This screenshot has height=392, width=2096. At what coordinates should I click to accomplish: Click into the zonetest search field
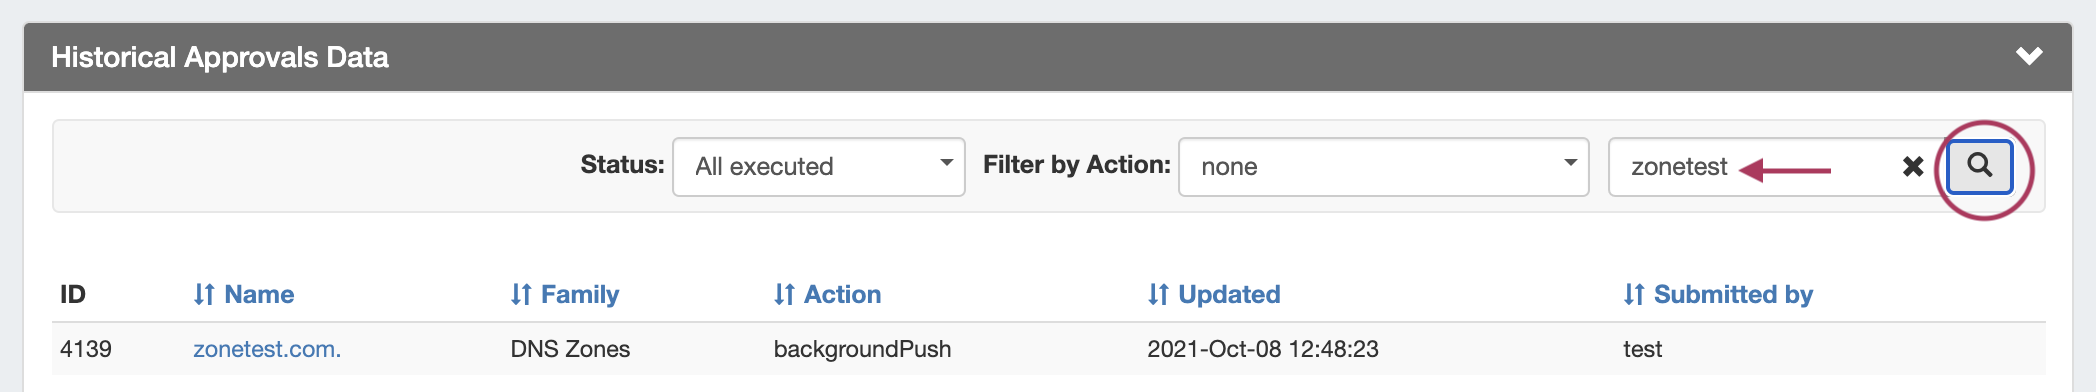1762,167
